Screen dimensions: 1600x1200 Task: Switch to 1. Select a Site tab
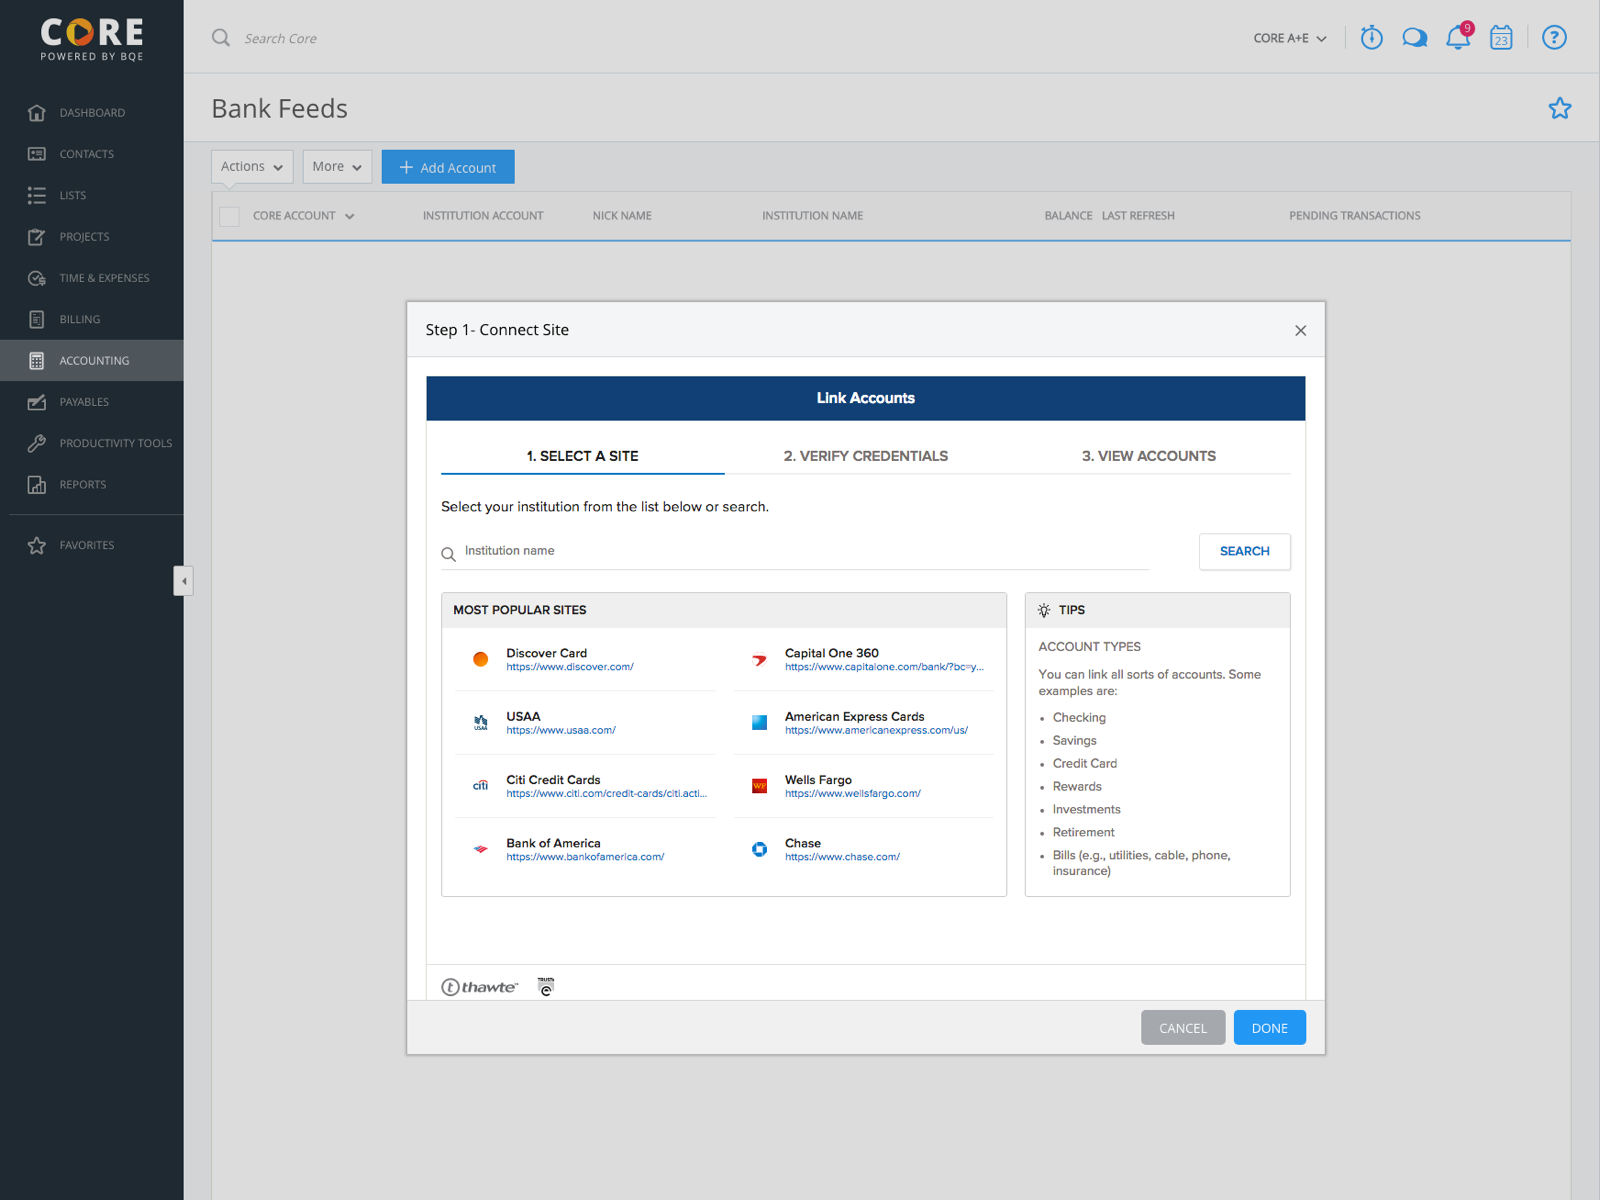[583, 456]
